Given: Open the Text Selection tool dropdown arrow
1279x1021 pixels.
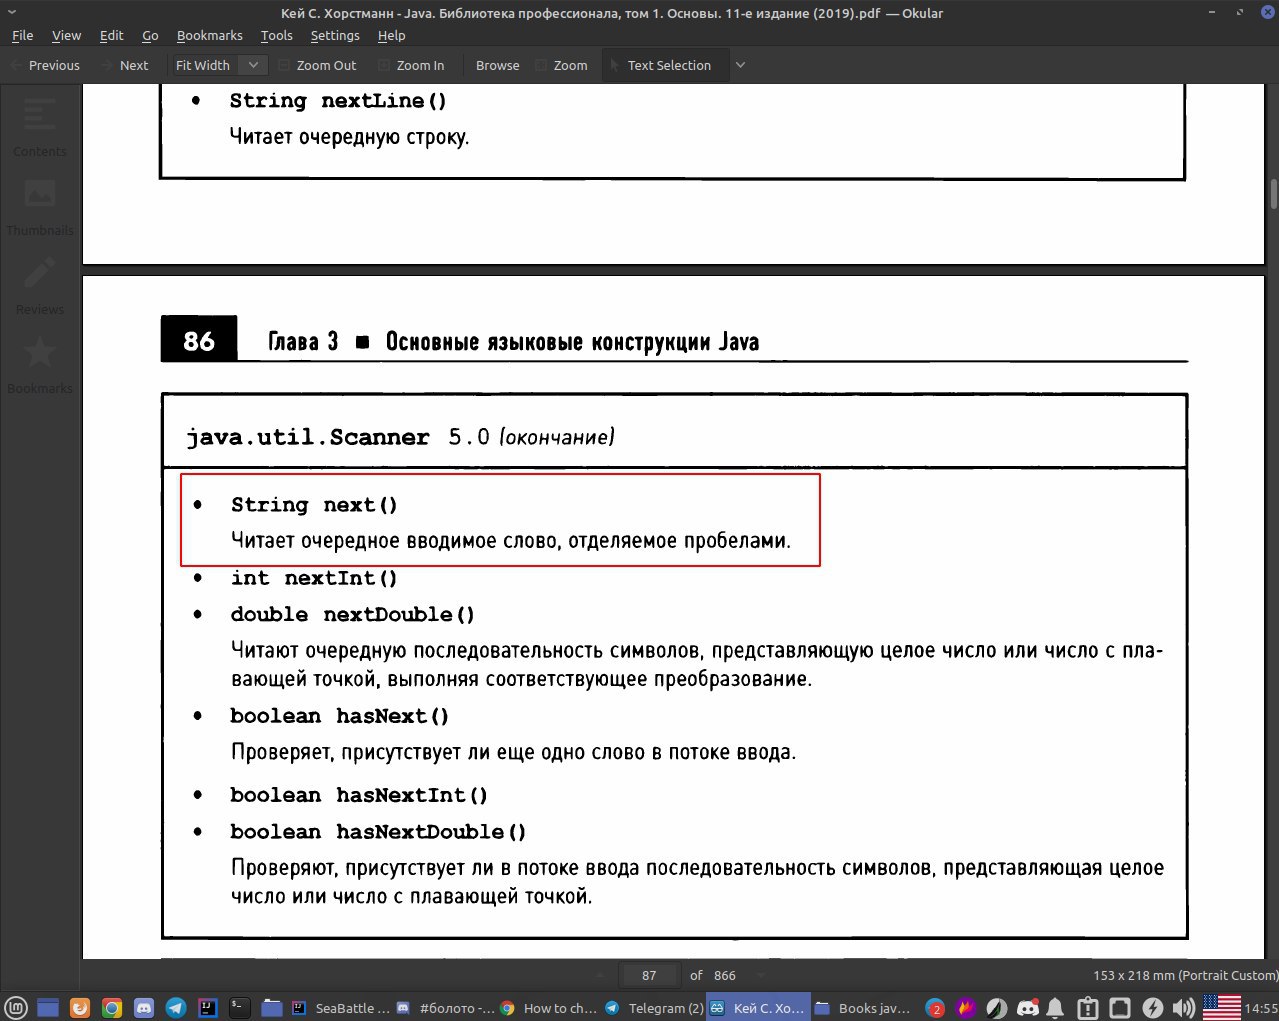Looking at the screenshot, I should click(x=740, y=65).
